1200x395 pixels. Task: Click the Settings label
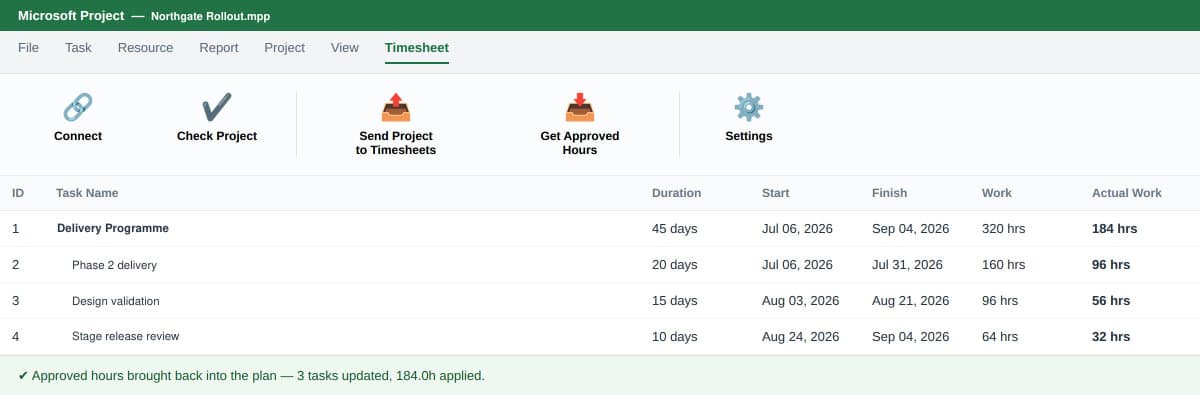click(x=749, y=136)
